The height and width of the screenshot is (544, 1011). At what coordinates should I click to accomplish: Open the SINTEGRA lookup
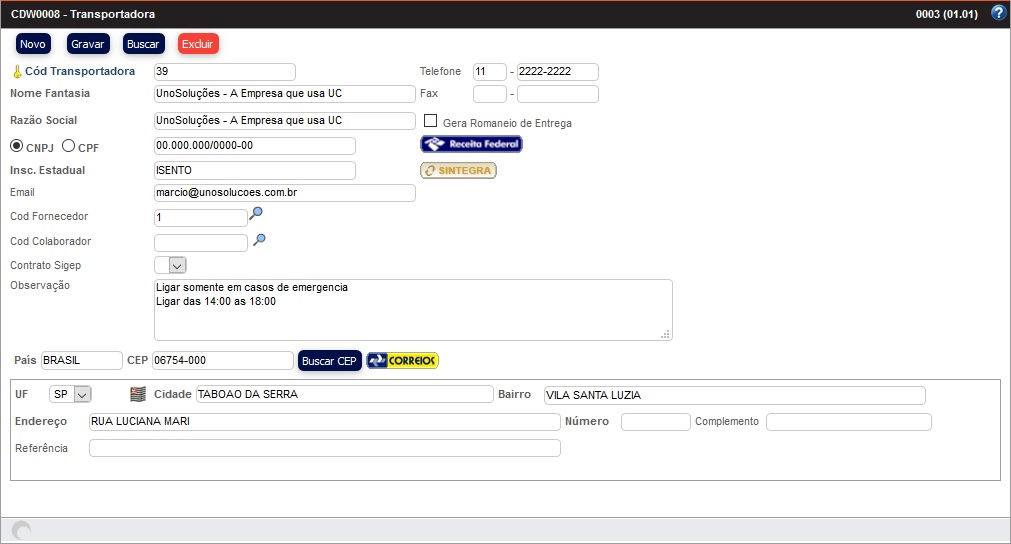[x=458, y=171]
